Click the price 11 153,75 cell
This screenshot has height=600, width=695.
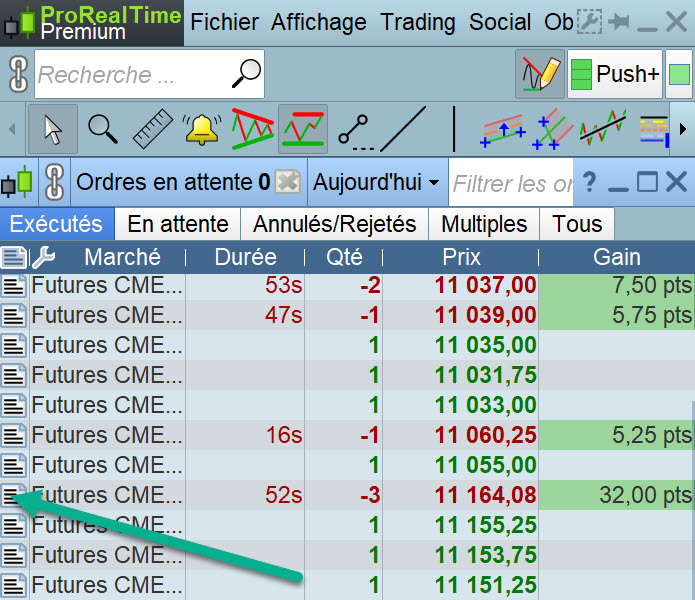[461, 555]
